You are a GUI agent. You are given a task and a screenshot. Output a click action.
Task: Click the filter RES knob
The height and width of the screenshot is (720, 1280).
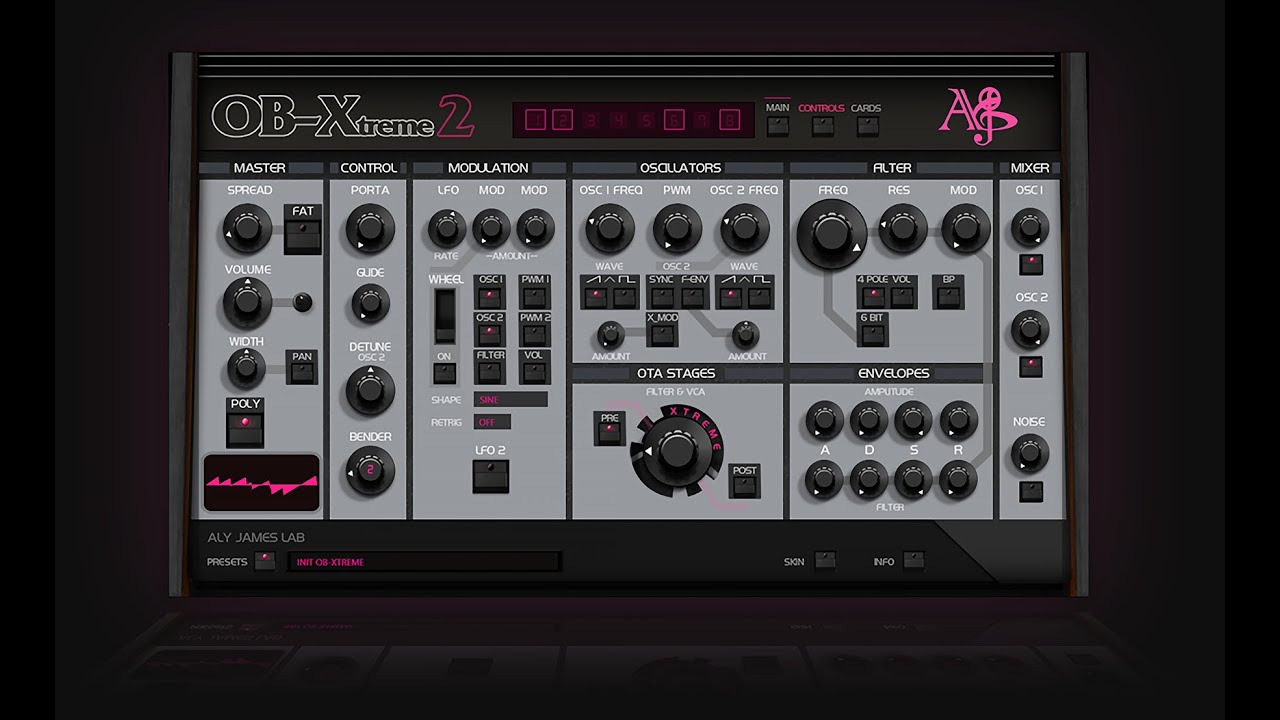click(903, 228)
